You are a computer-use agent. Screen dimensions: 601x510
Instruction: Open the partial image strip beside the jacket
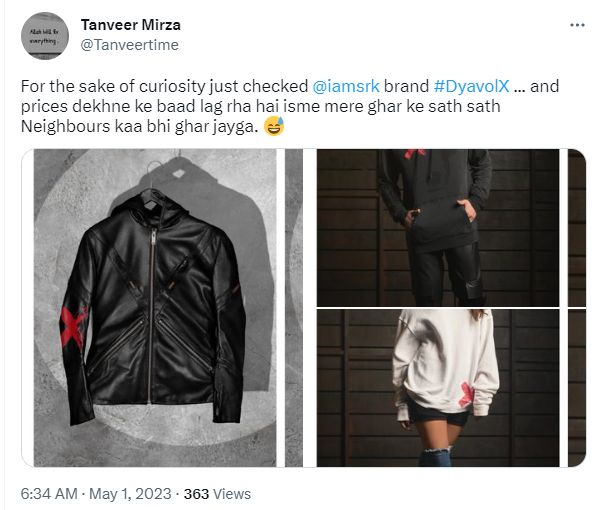[x=294, y=308]
